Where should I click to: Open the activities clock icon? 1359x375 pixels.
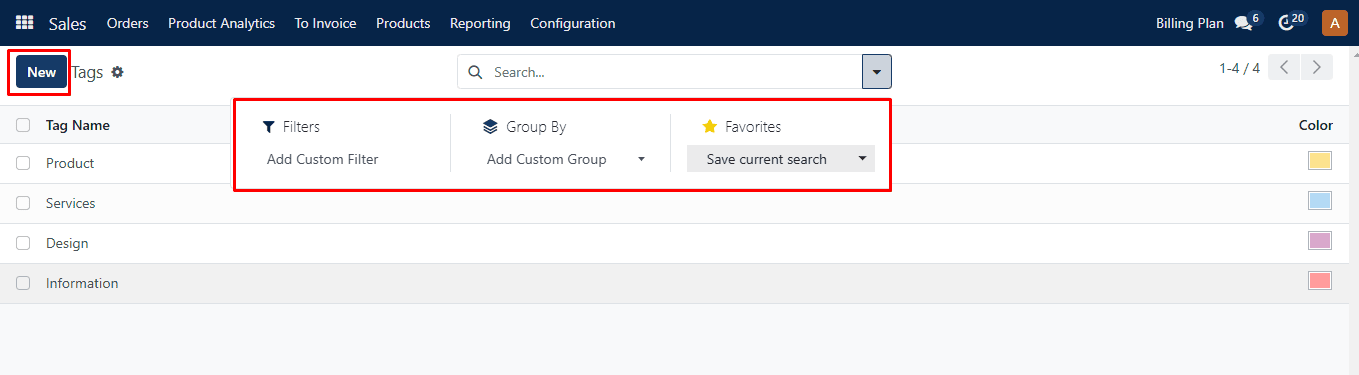tap(1286, 23)
